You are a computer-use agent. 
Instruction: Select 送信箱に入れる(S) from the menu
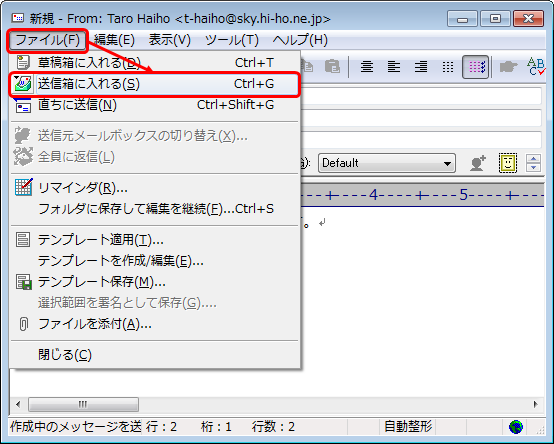(x=154, y=84)
